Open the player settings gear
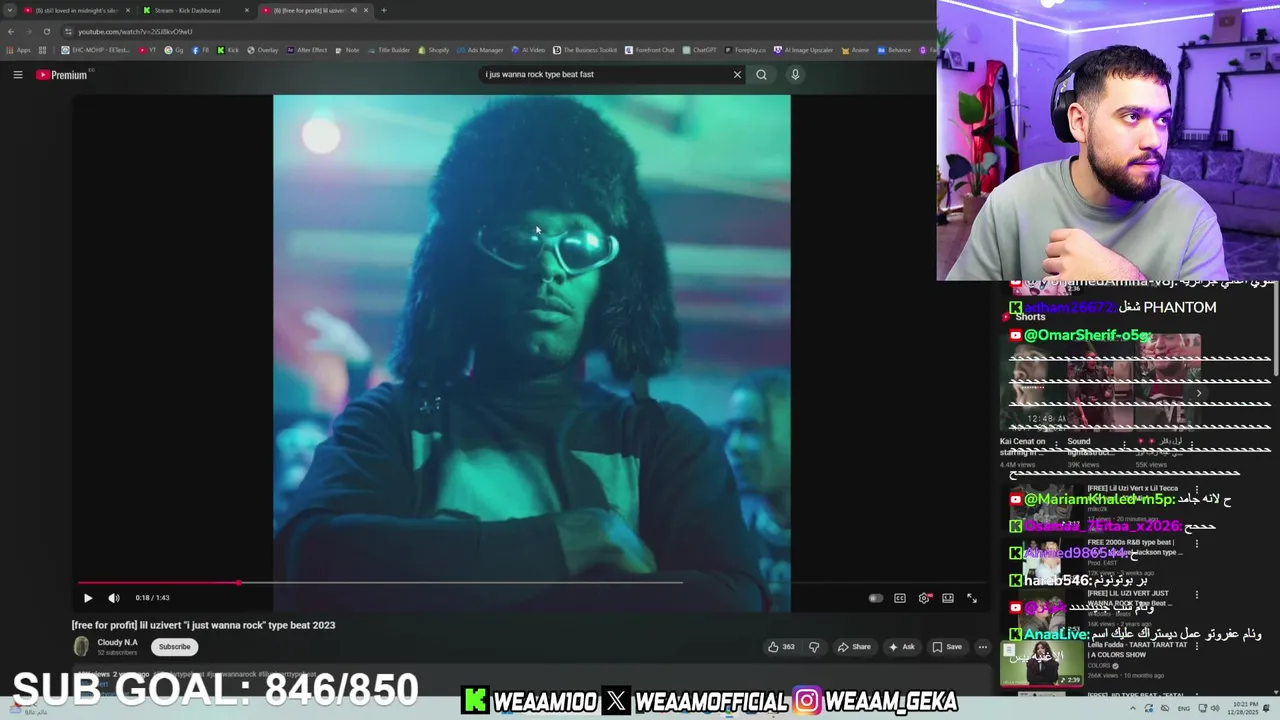 tap(924, 598)
